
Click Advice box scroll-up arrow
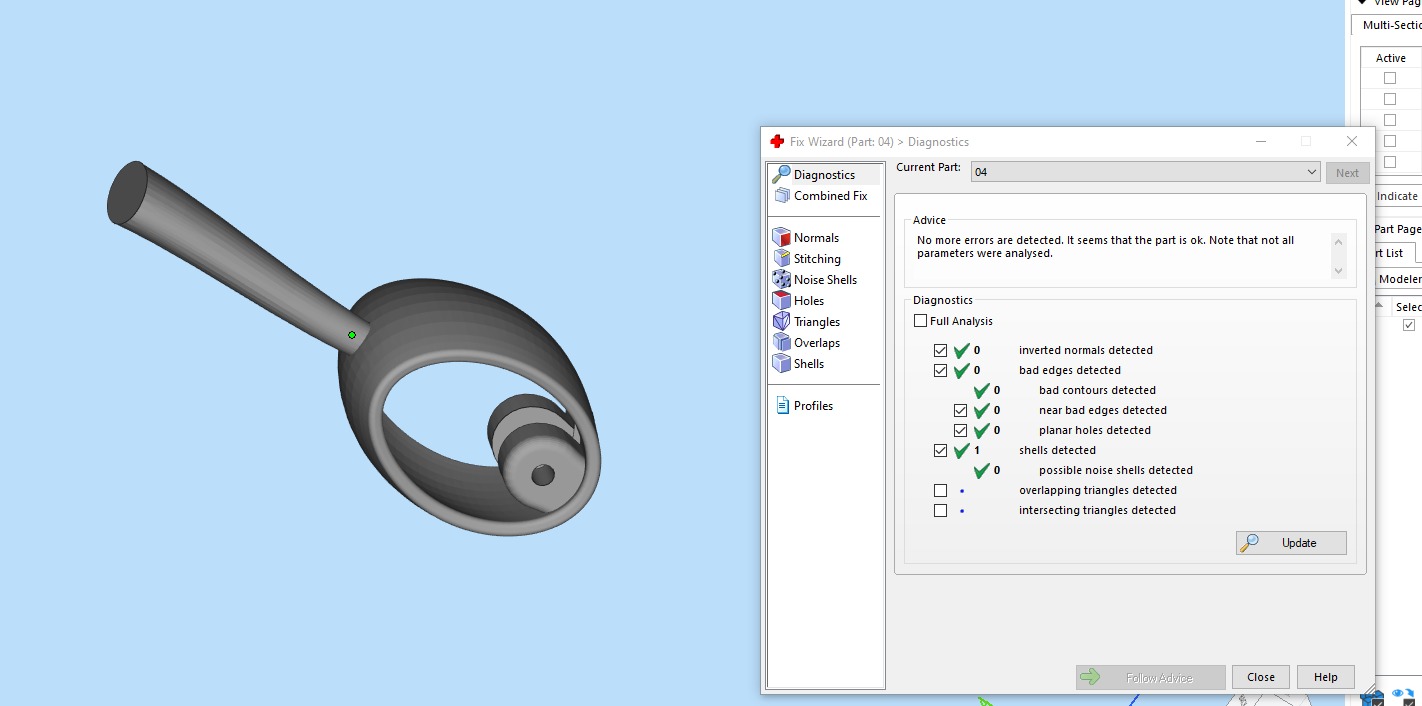1339,241
